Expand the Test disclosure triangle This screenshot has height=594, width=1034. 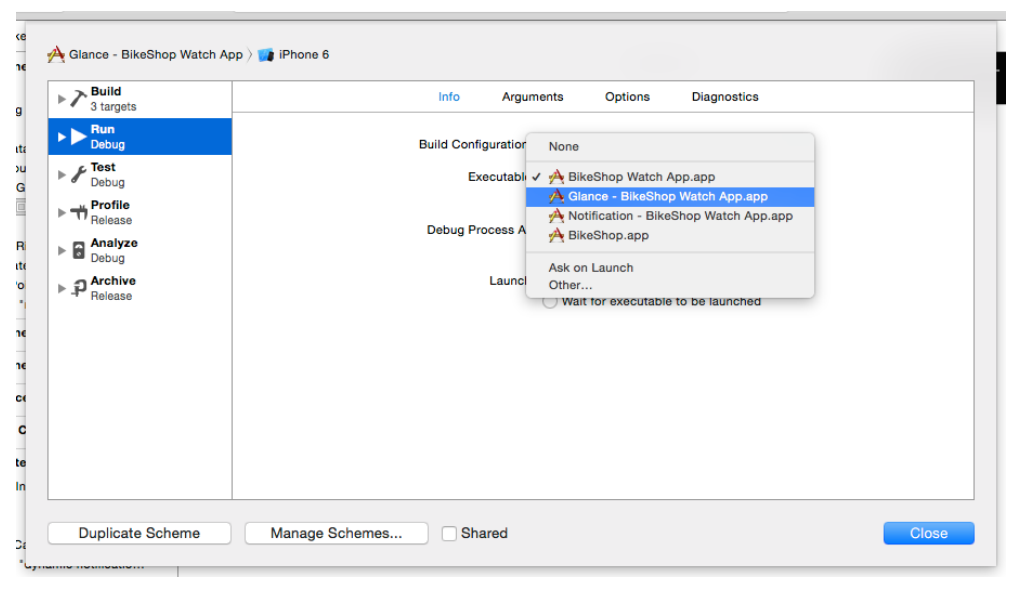61,175
